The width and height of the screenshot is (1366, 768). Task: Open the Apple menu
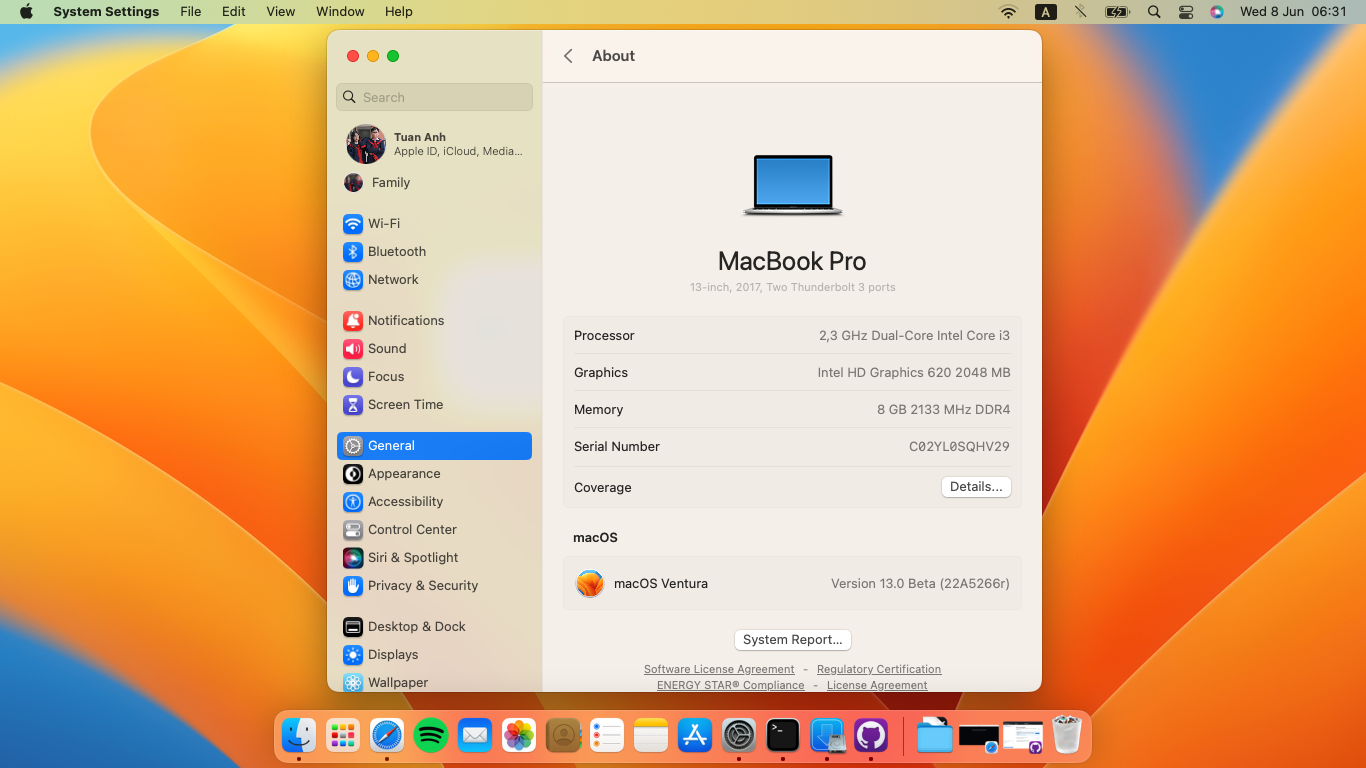point(26,12)
